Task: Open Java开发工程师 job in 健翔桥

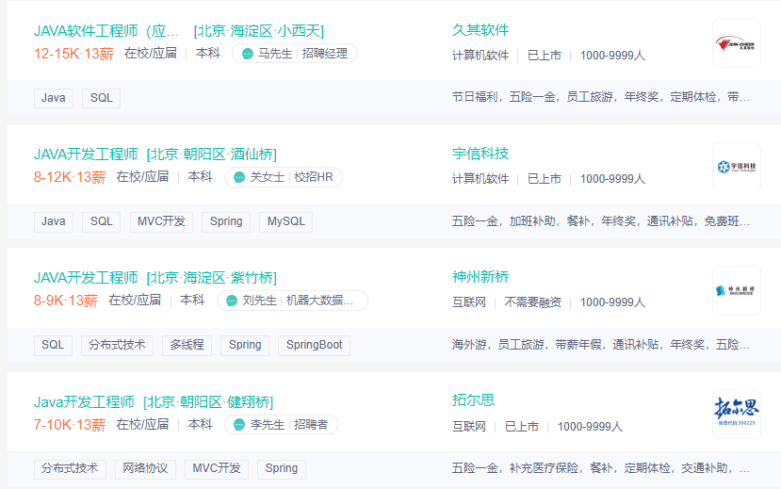Action: point(84,402)
